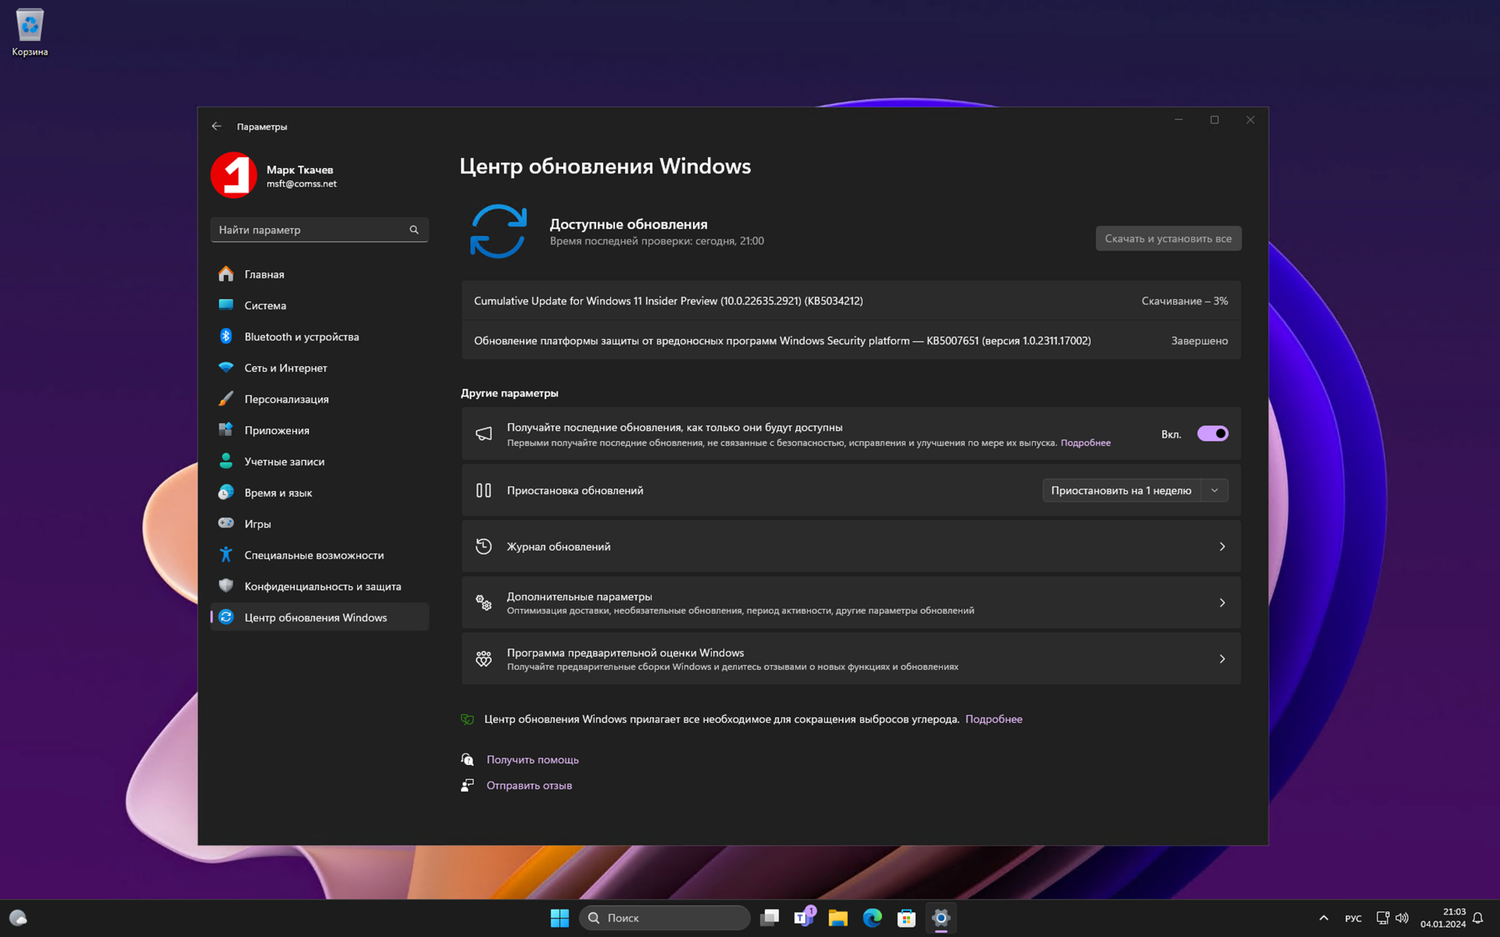The height and width of the screenshot is (937, 1500).
Task: Click Скачать и установить все button
Action: tap(1168, 238)
